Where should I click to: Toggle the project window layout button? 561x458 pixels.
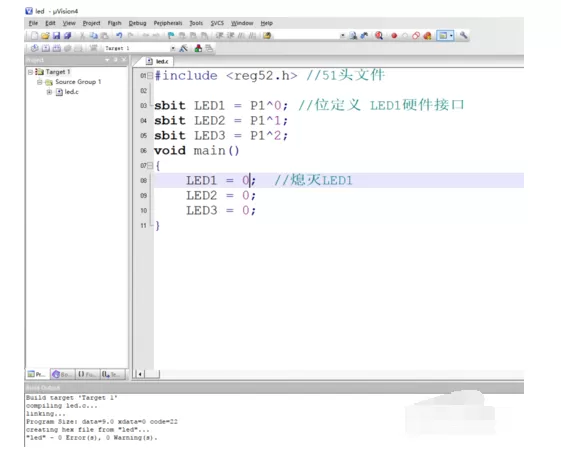(x=443, y=35)
